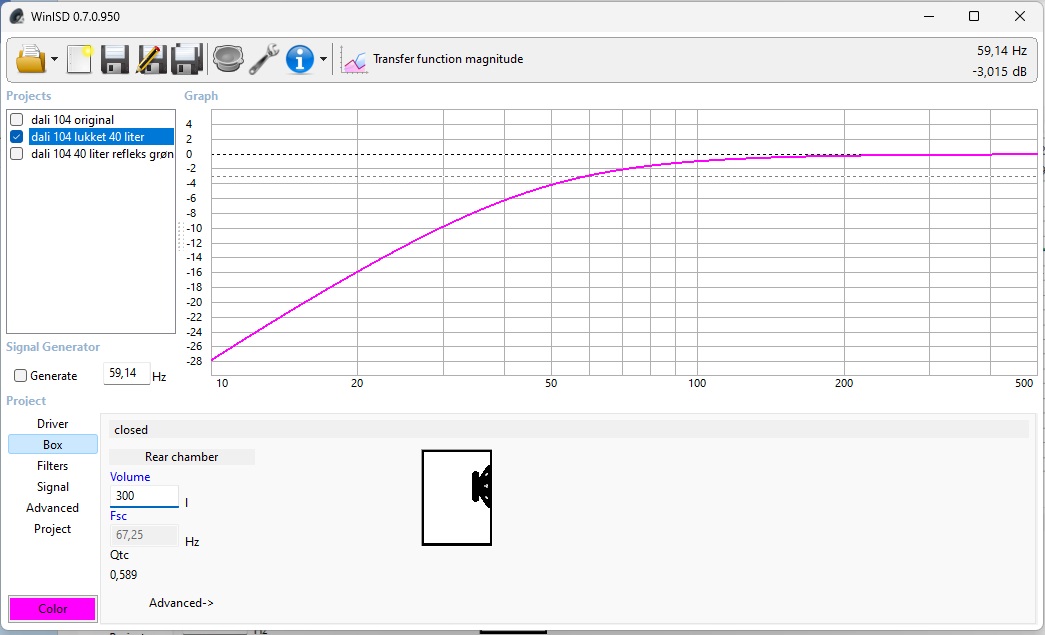Image resolution: width=1045 pixels, height=635 pixels.
Task: Open settings with the wrench icon
Action: pos(264,59)
